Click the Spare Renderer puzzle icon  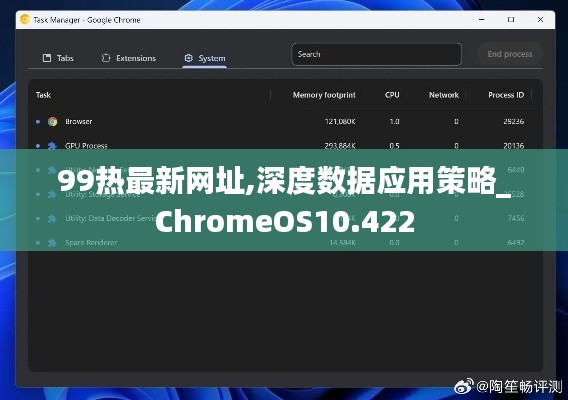(53, 242)
